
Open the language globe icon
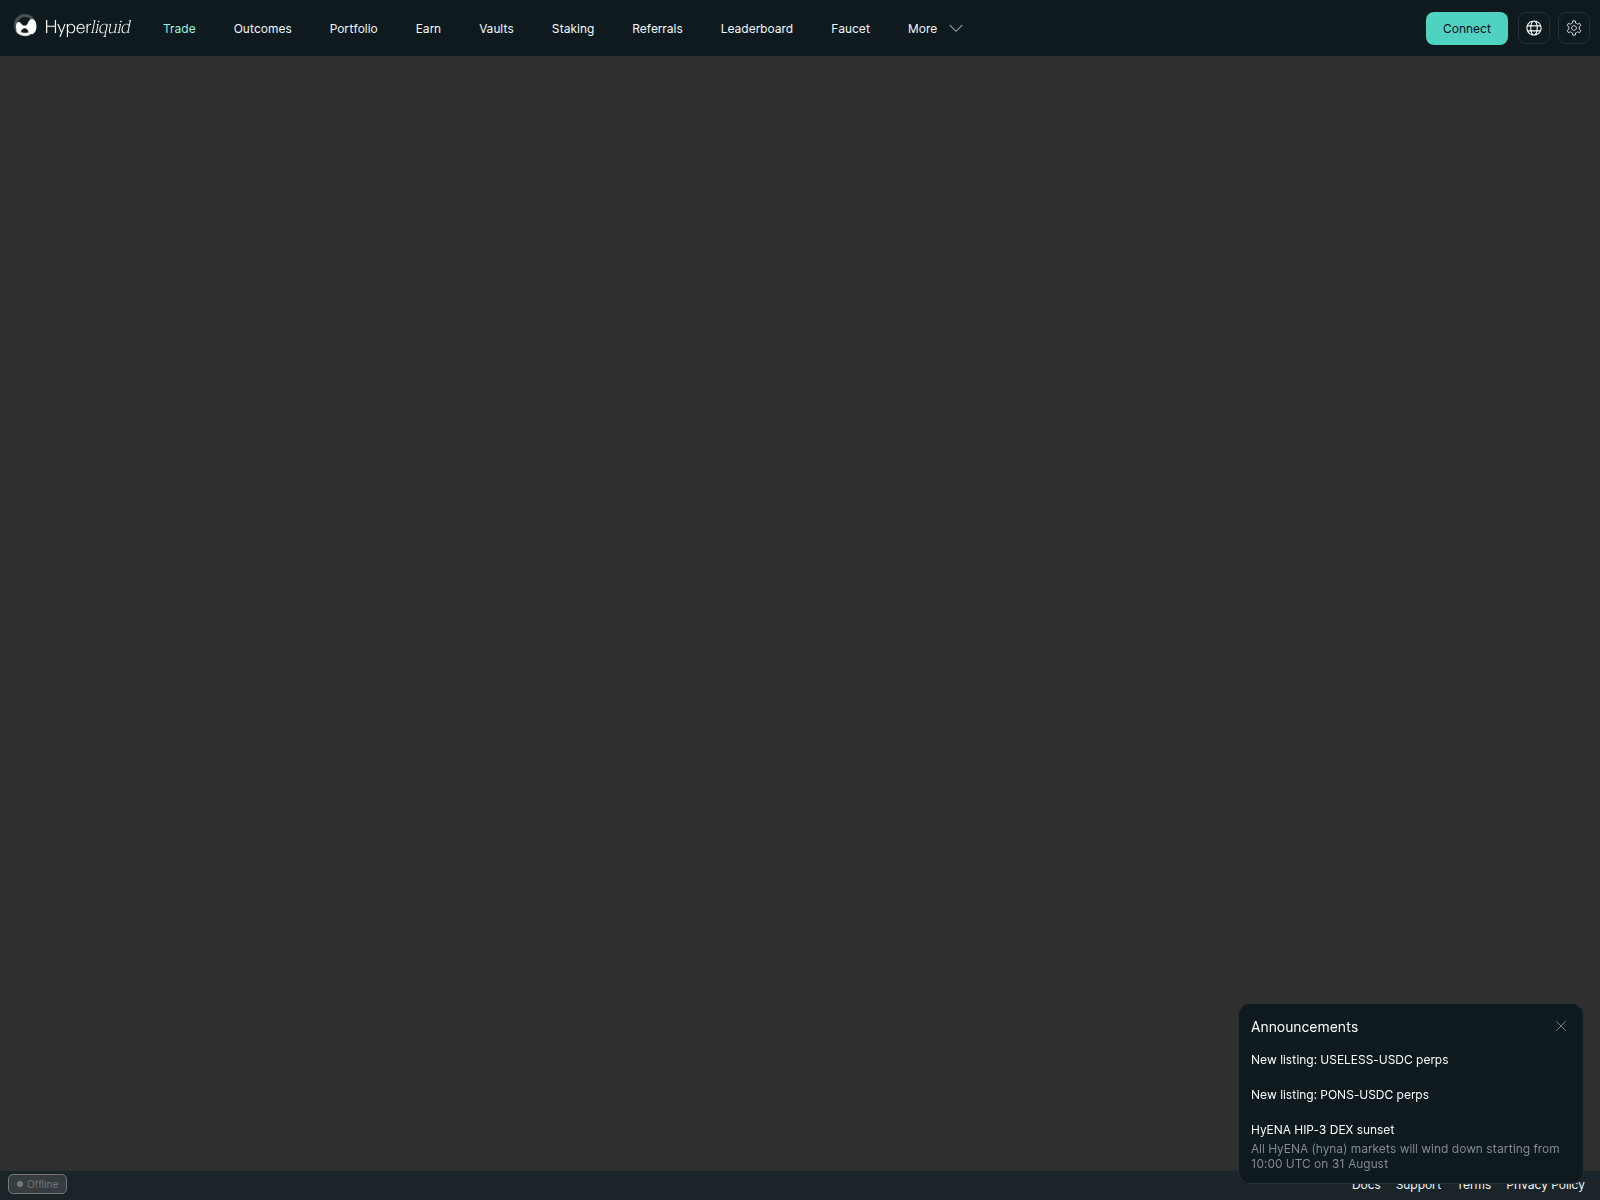pos(1534,28)
